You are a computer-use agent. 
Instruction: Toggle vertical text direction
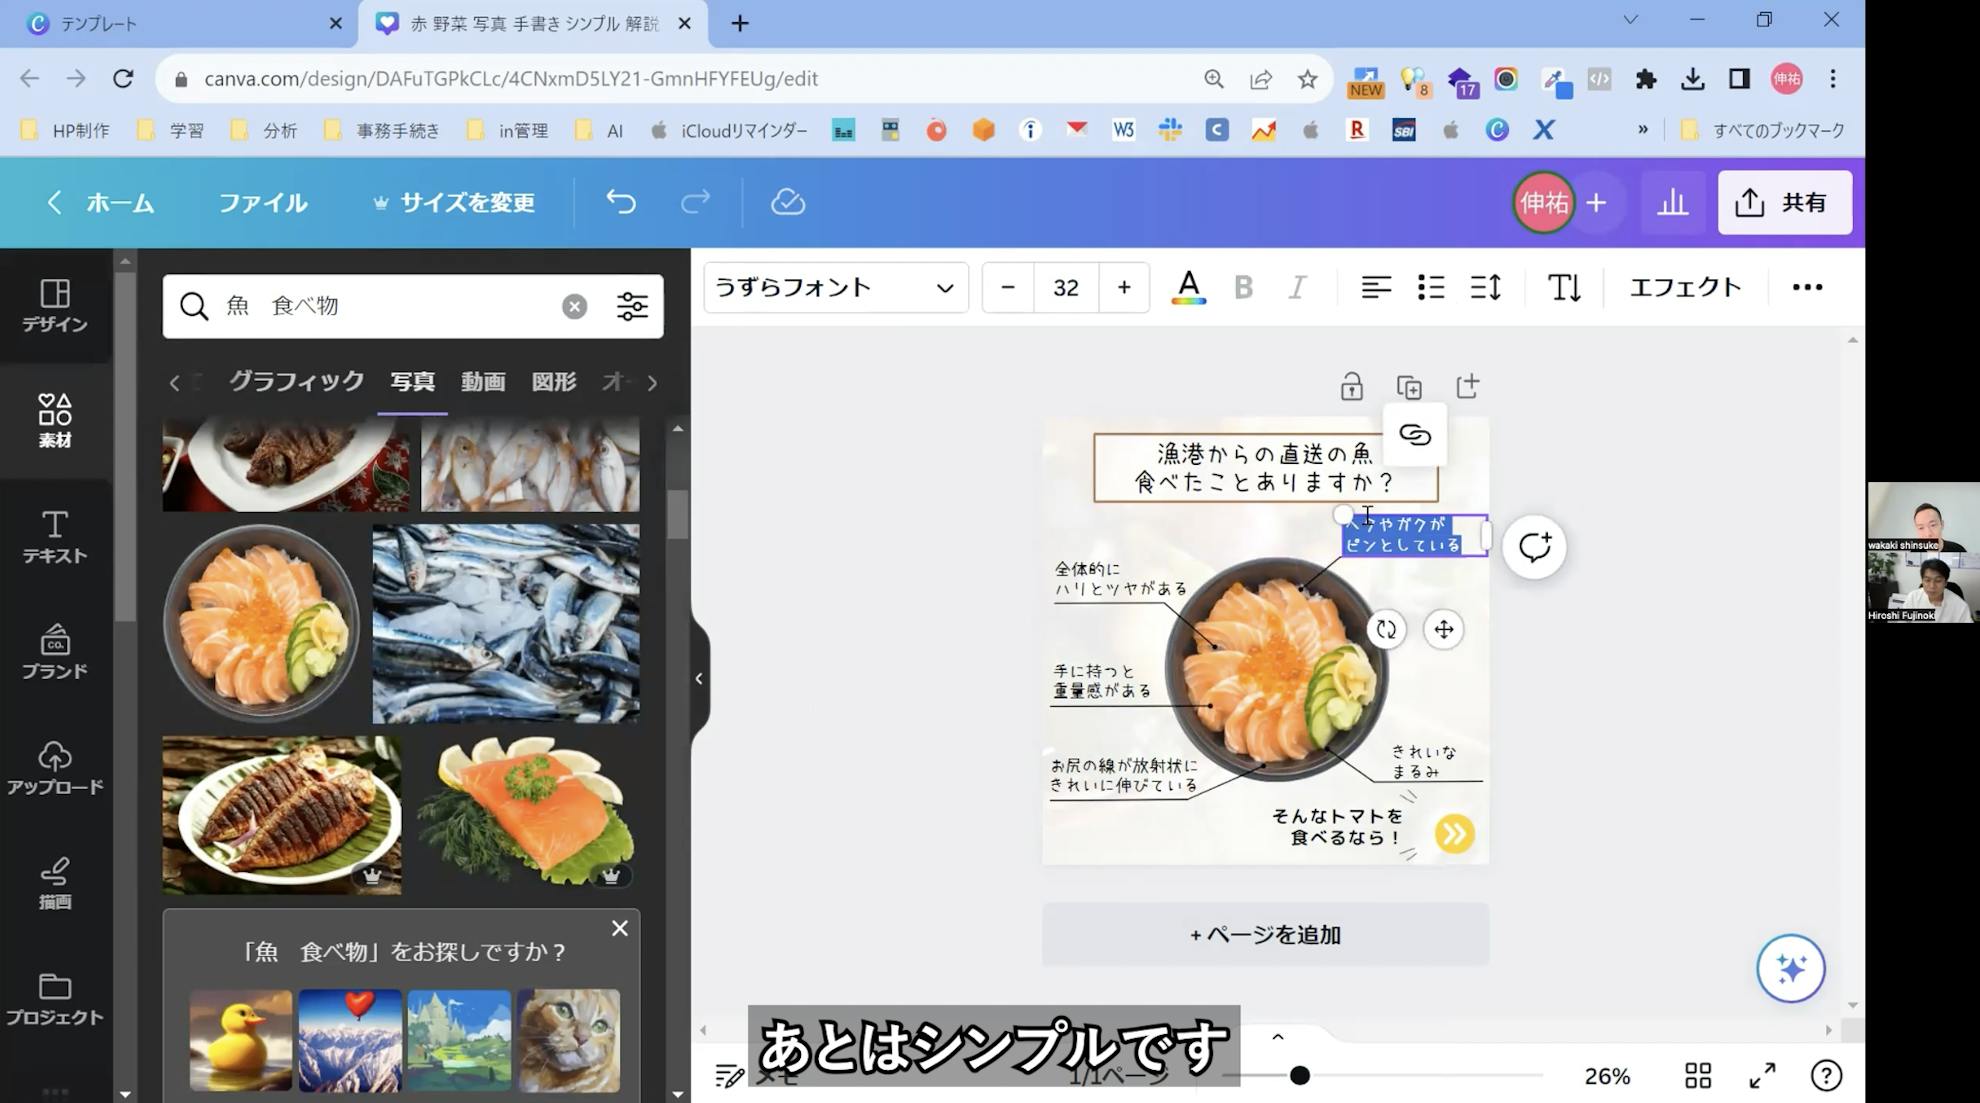1564,288
